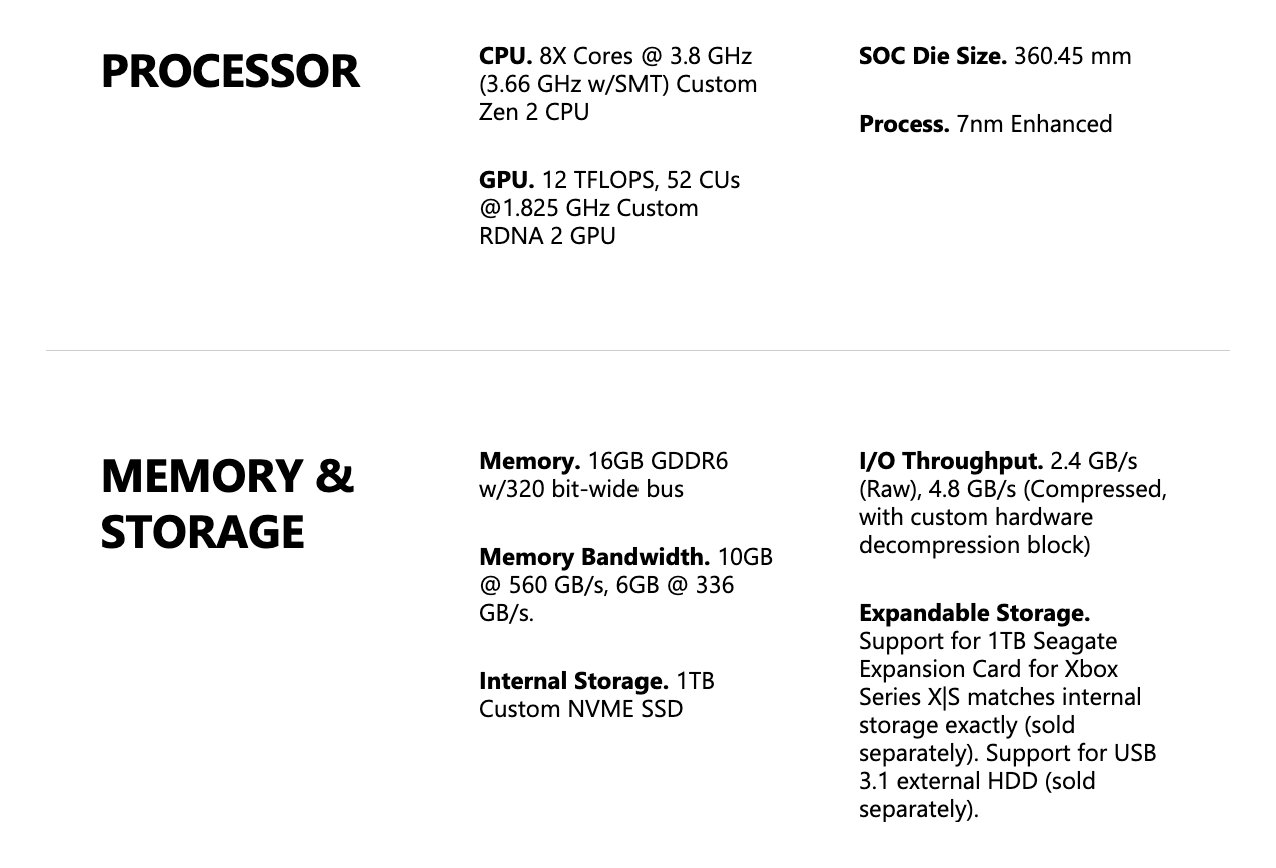Click the SOC Die Size label
This screenshot has height=868, width=1276.
click(x=933, y=56)
